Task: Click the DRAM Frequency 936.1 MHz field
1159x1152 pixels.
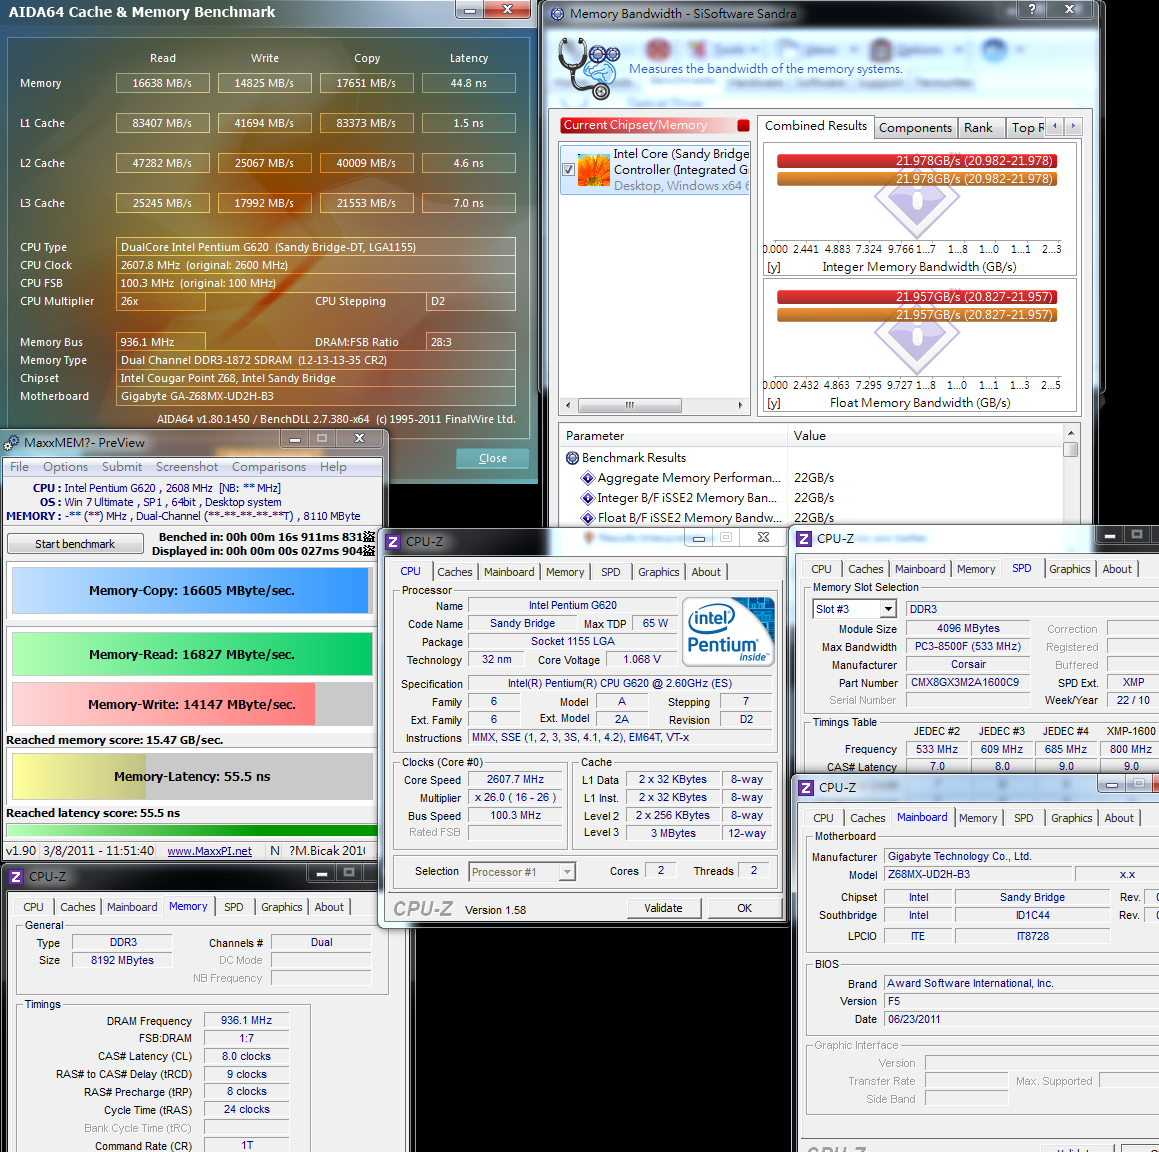Action: 246,1020
